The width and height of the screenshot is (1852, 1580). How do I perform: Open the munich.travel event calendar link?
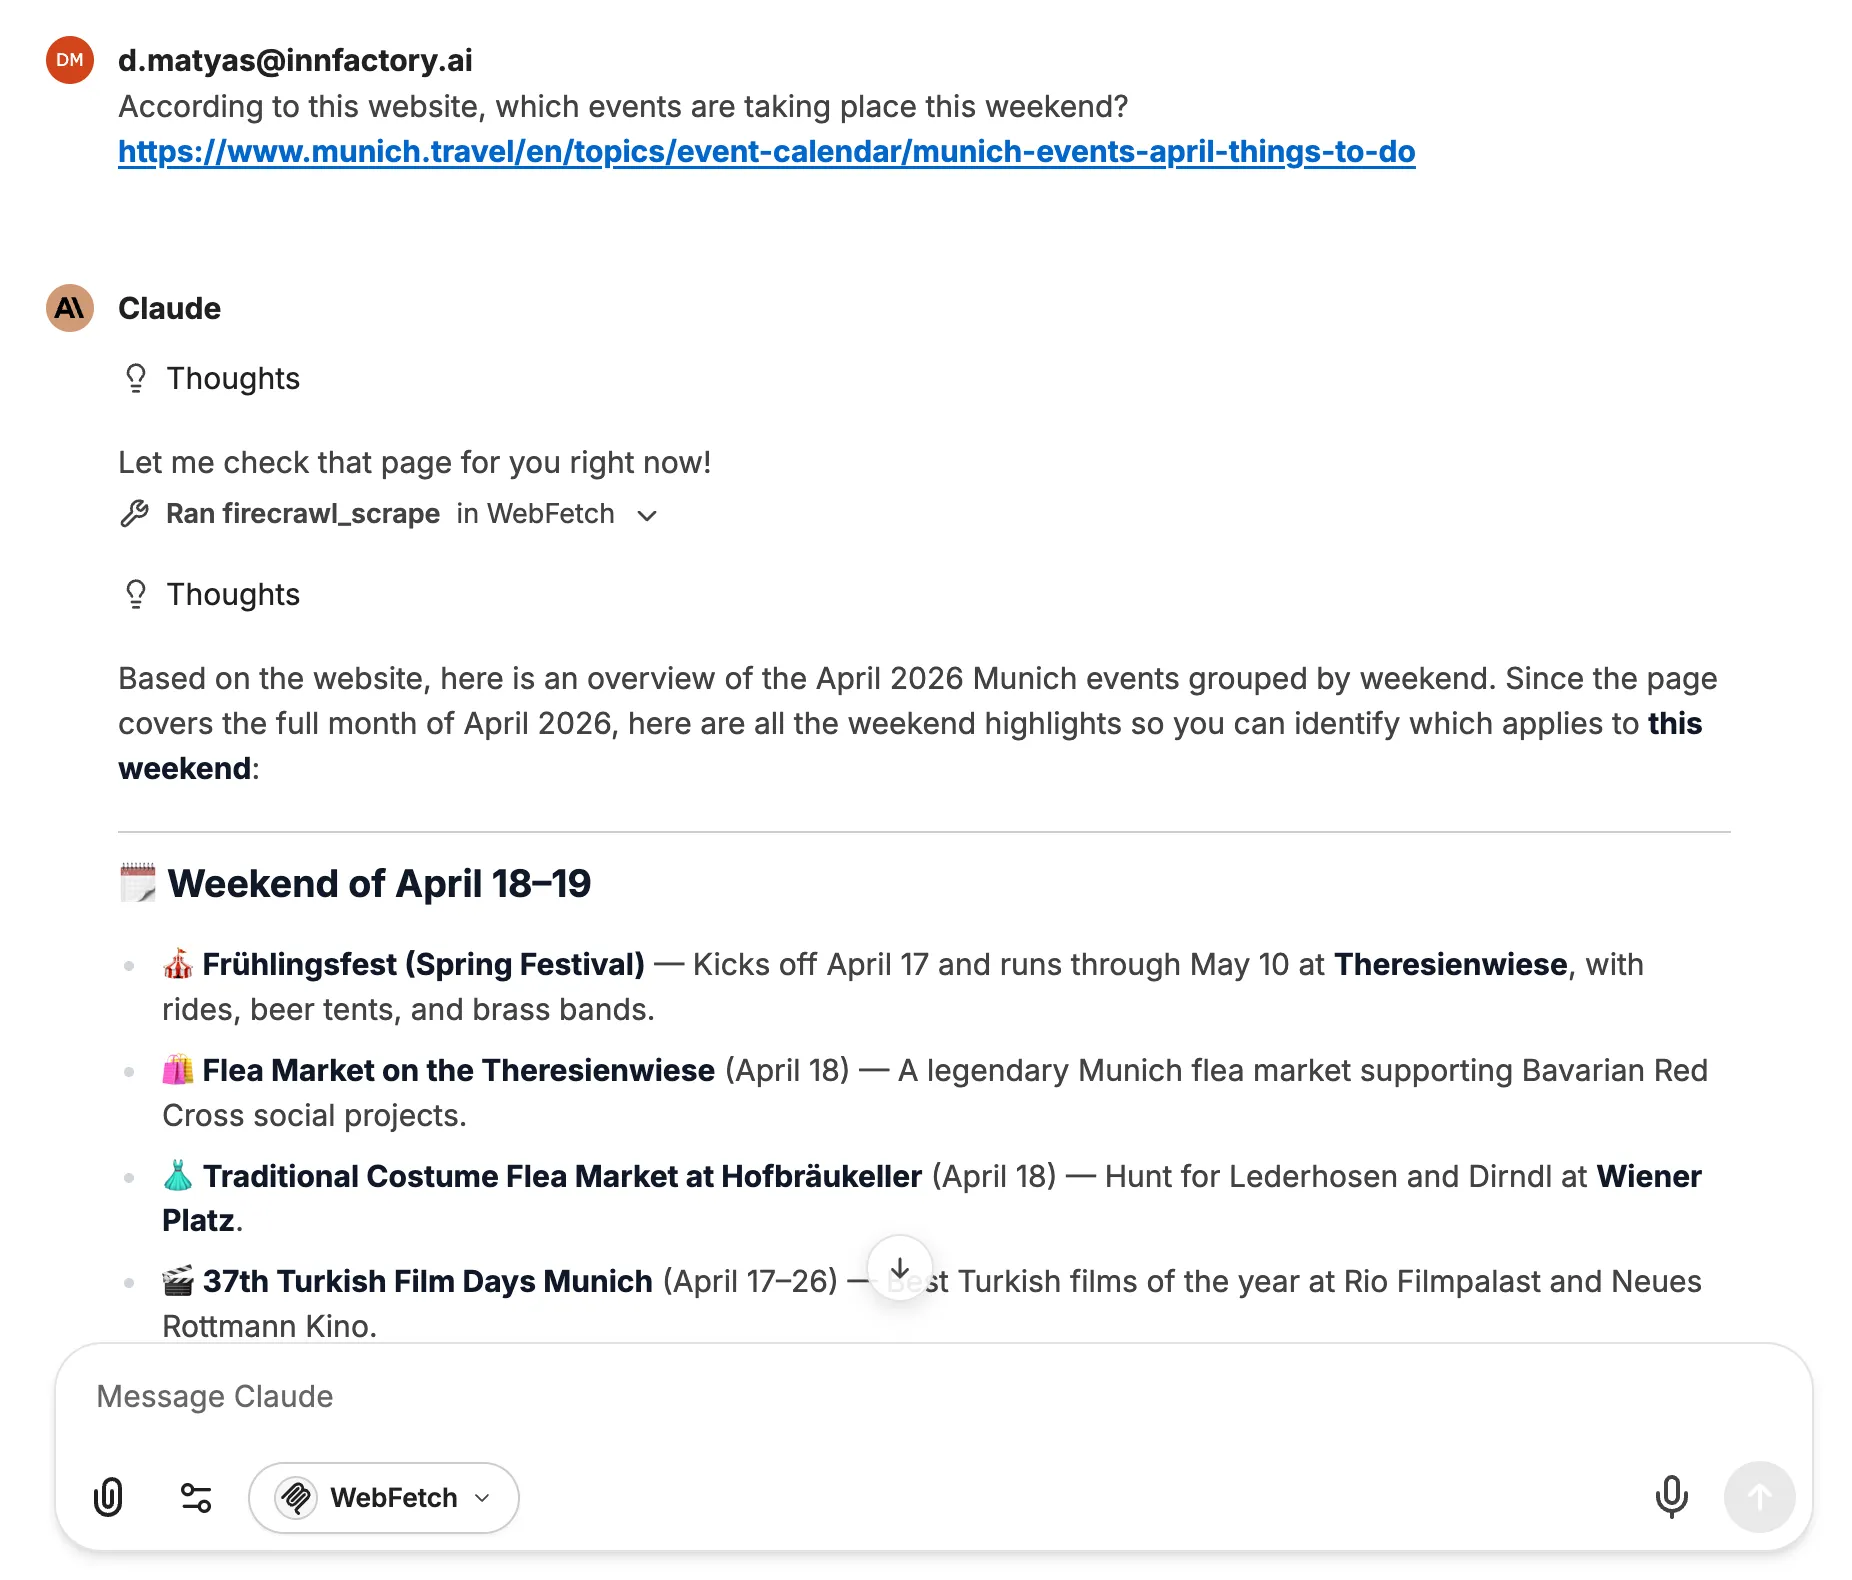click(766, 152)
